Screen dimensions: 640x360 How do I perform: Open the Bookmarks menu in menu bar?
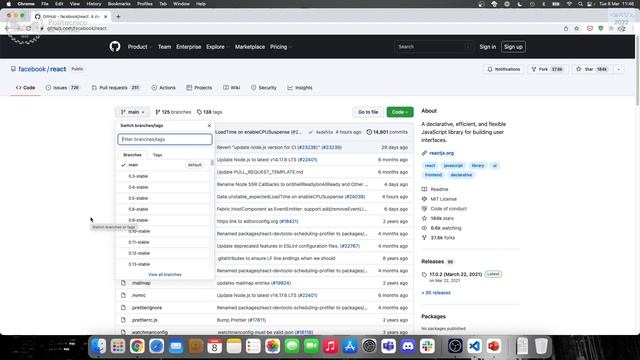click(x=119, y=4)
